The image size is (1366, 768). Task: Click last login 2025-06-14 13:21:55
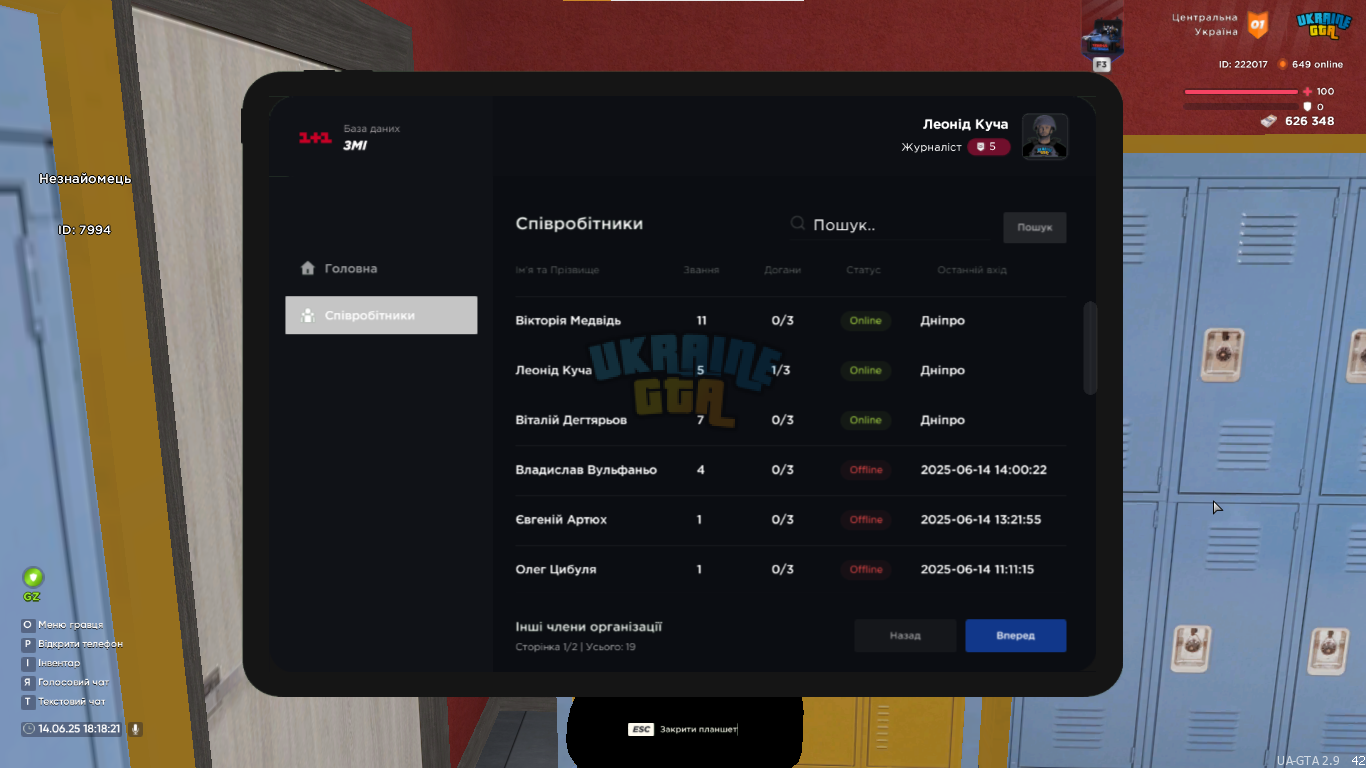click(x=981, y=520)
